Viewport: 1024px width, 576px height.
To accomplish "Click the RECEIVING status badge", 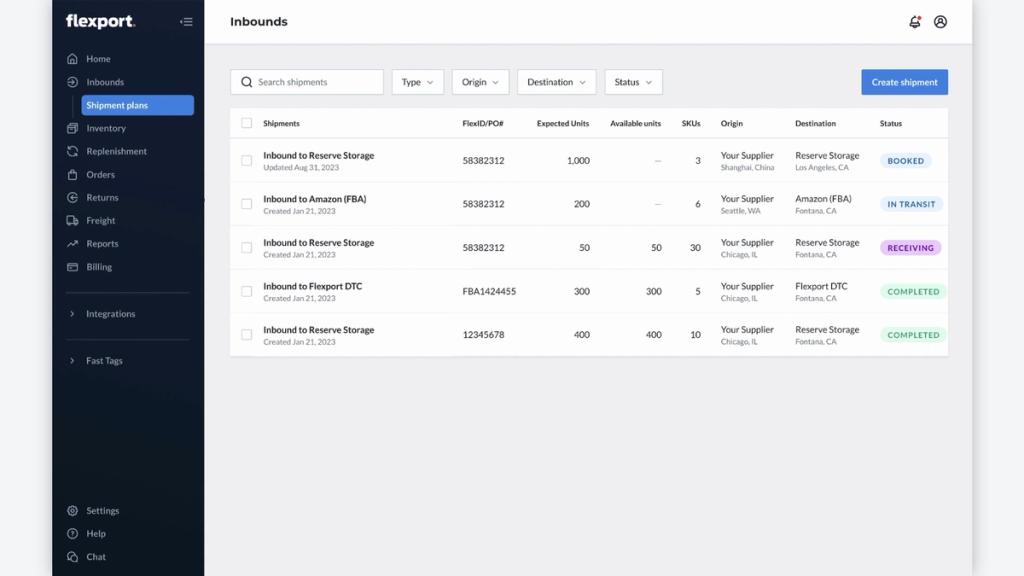I will 910,248.
